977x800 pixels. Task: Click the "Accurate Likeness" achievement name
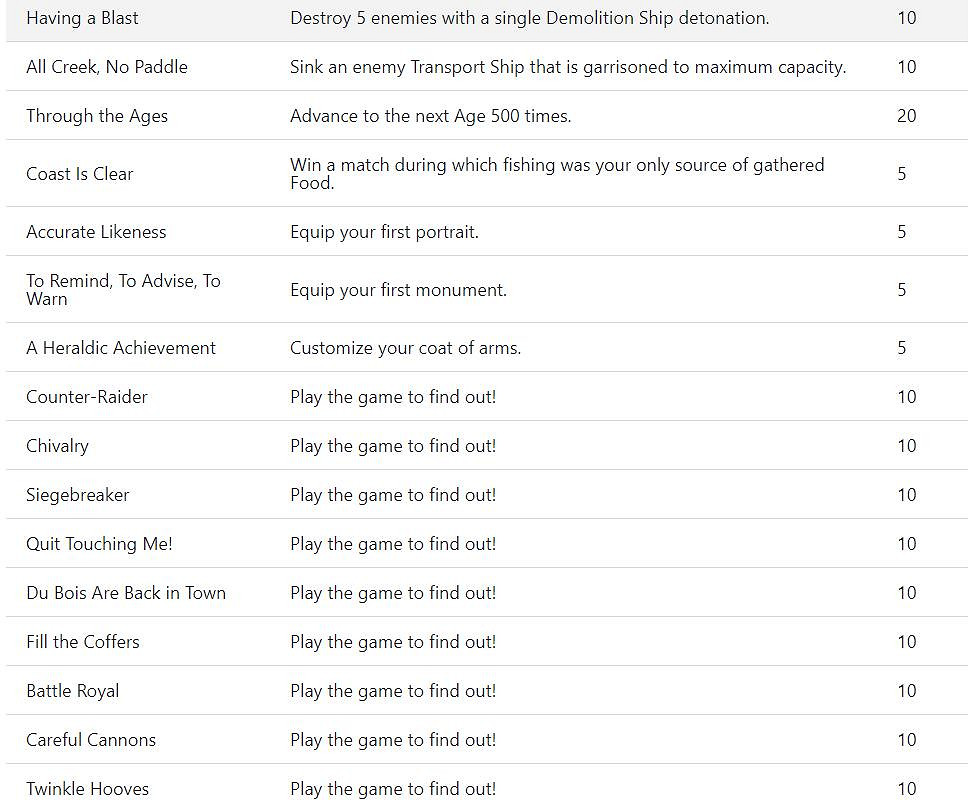pyautogui.click(x=96, y=232)
